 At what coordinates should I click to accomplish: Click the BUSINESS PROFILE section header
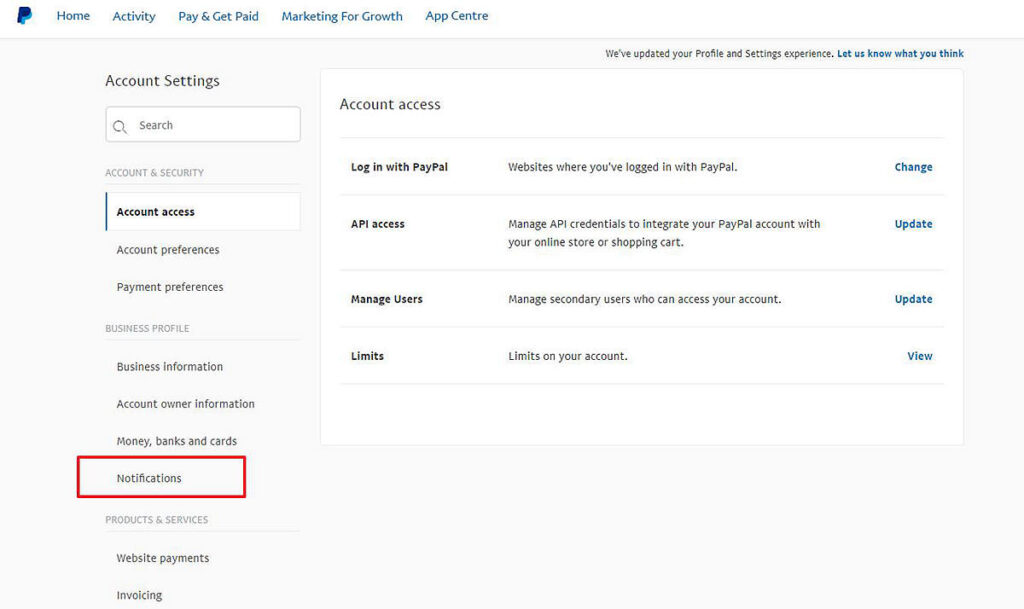pyautogui.click(x=147, y=328)
